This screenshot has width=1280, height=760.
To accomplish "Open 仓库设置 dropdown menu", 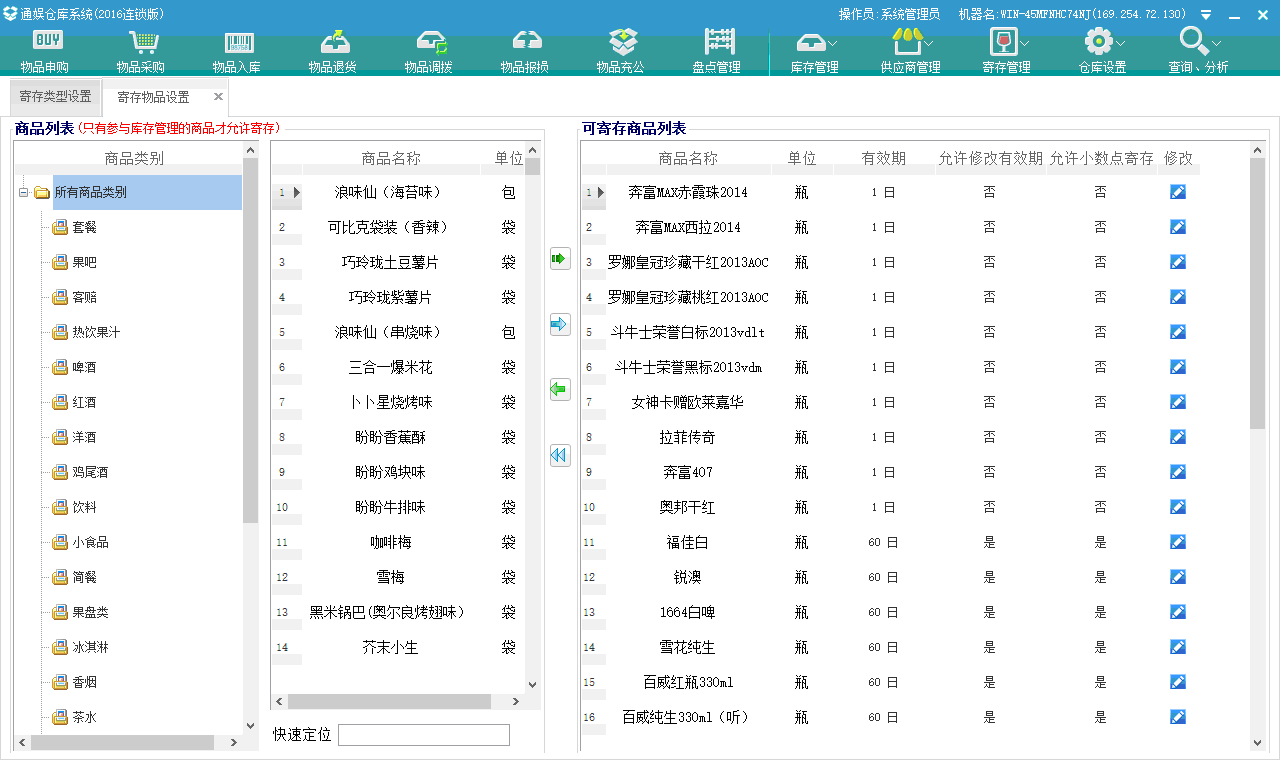I will pos(1103,53).
